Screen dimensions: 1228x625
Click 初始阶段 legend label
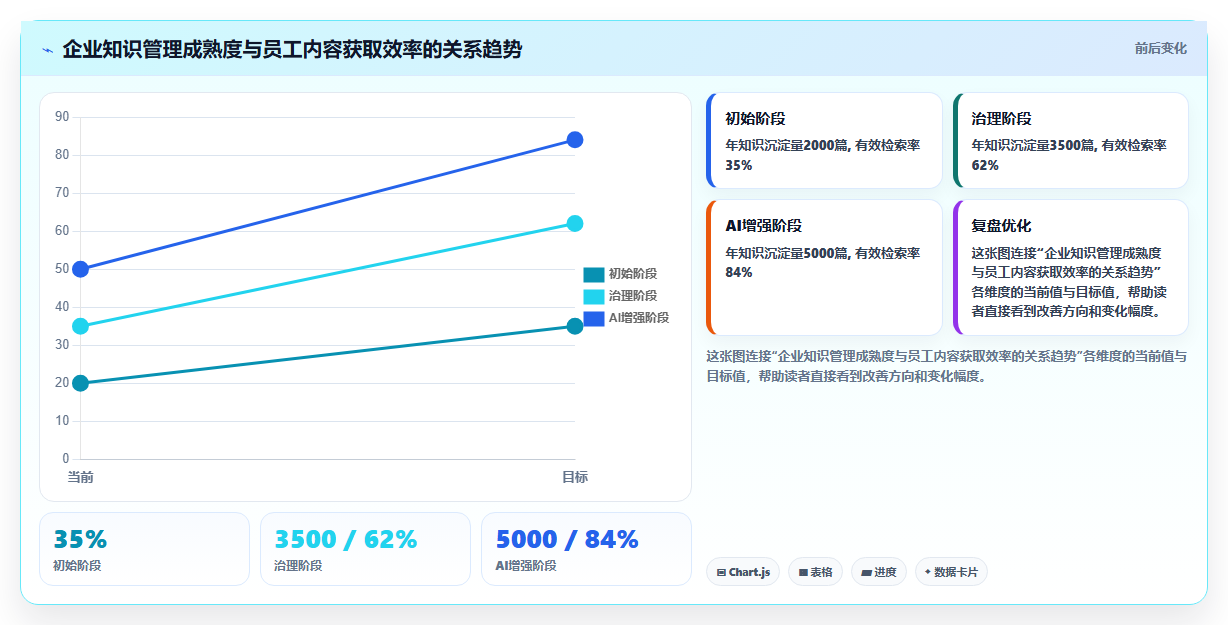click(x=633, y=274)
